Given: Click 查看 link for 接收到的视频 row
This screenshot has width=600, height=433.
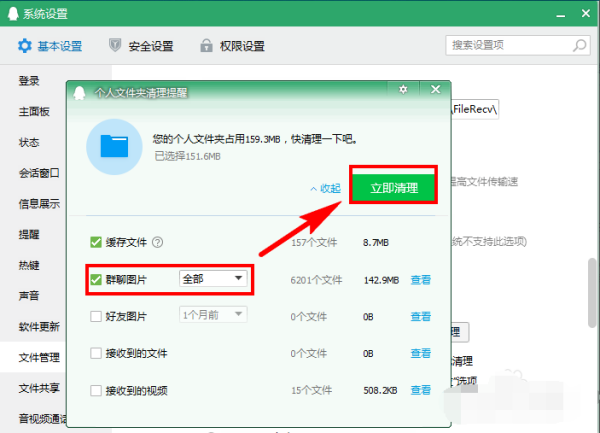Looking at the screenshot, I should (421, 391).
